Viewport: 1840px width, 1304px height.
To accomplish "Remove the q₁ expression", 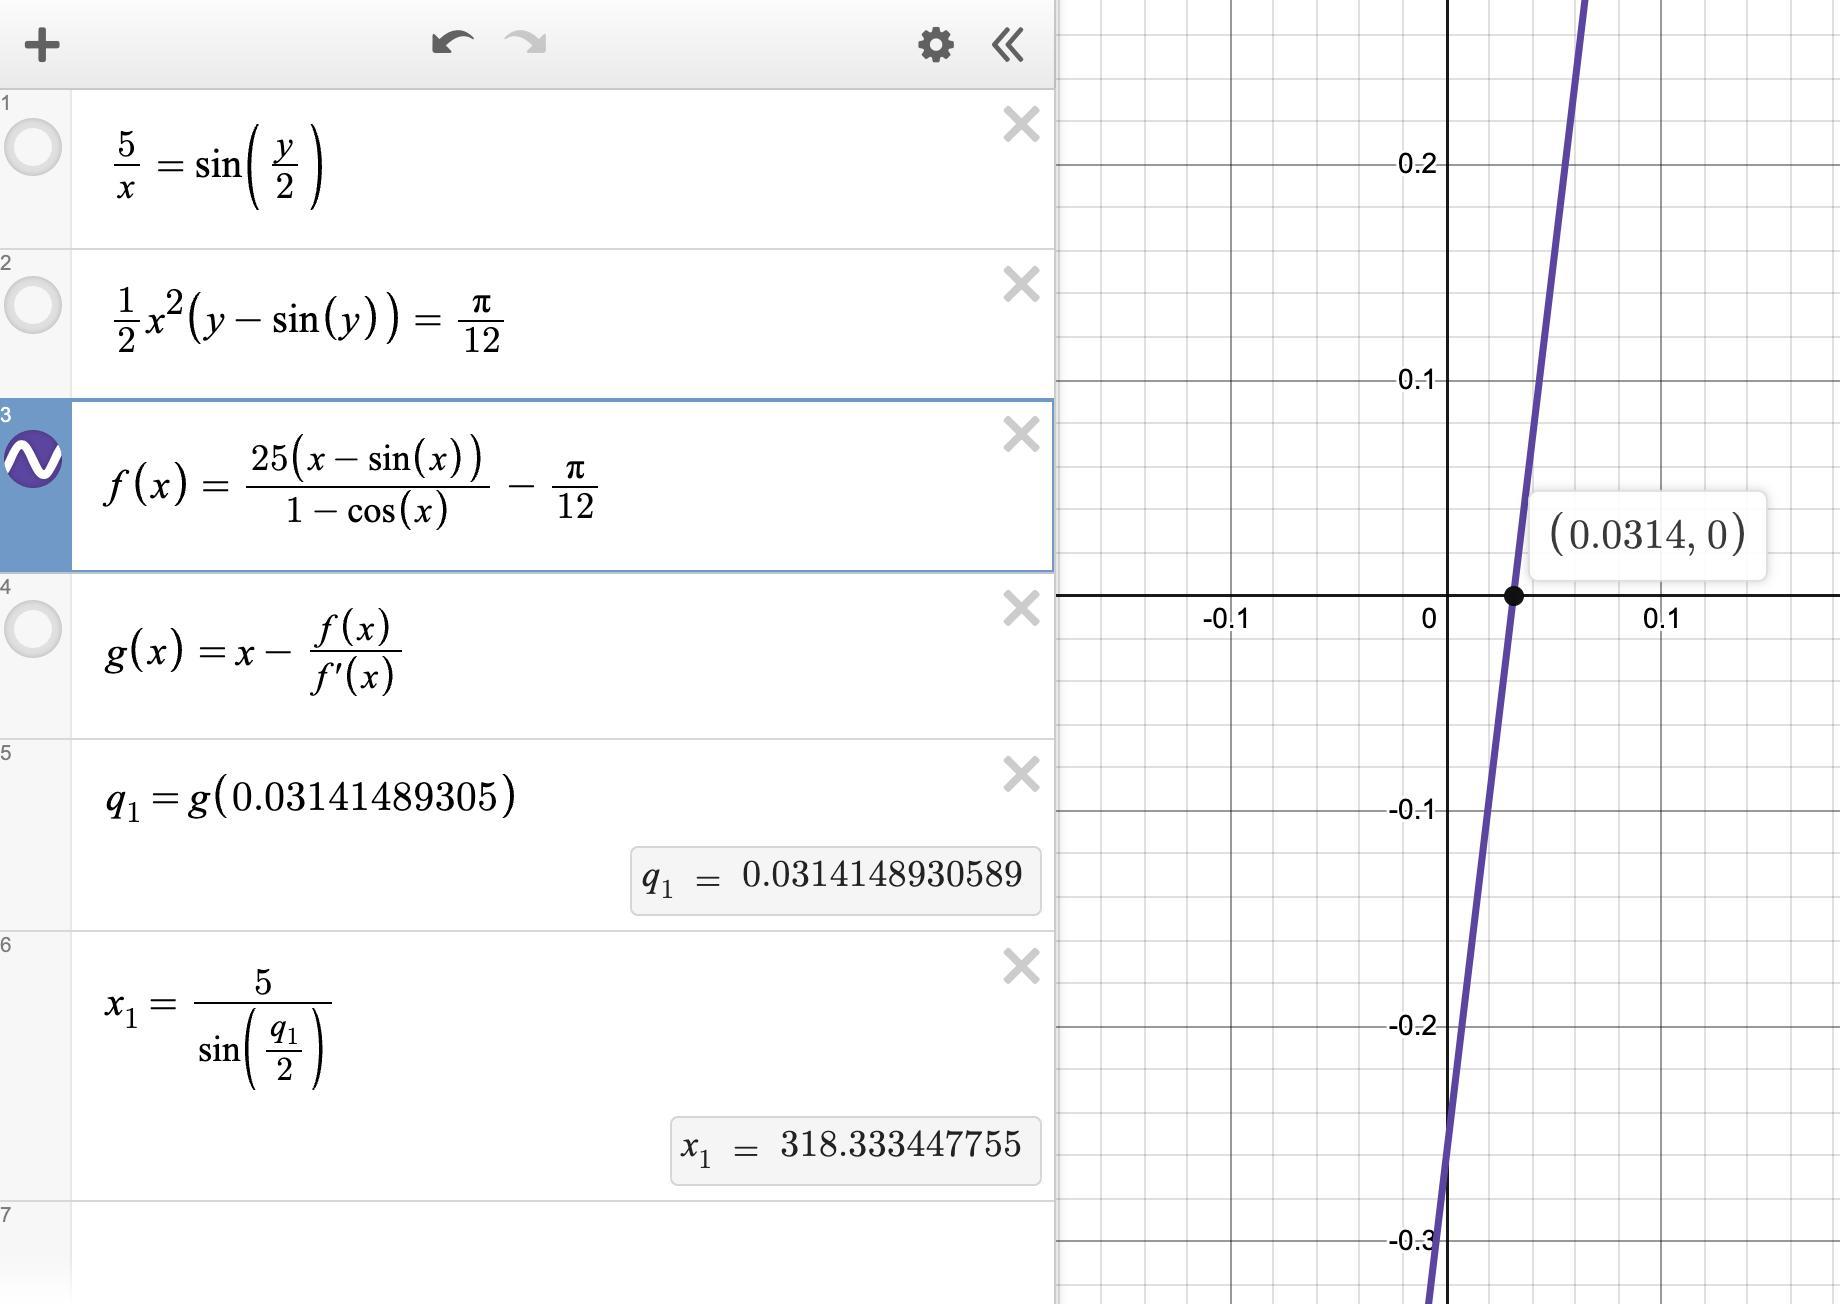I will 1021,774.
